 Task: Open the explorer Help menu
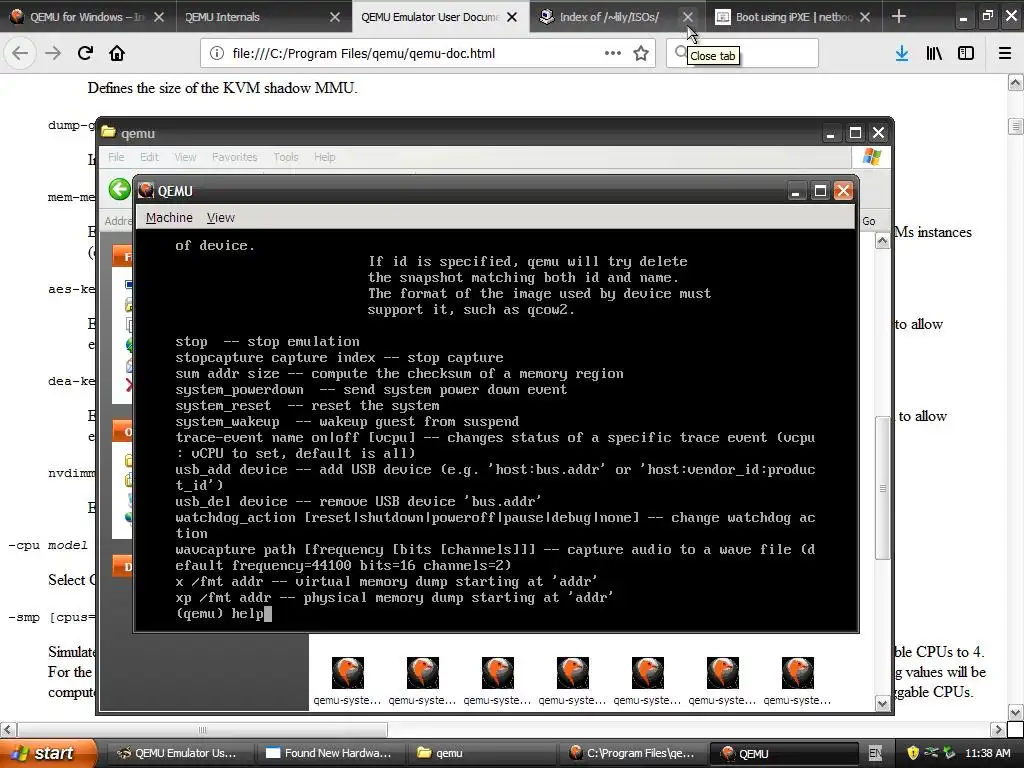[325, 157]
